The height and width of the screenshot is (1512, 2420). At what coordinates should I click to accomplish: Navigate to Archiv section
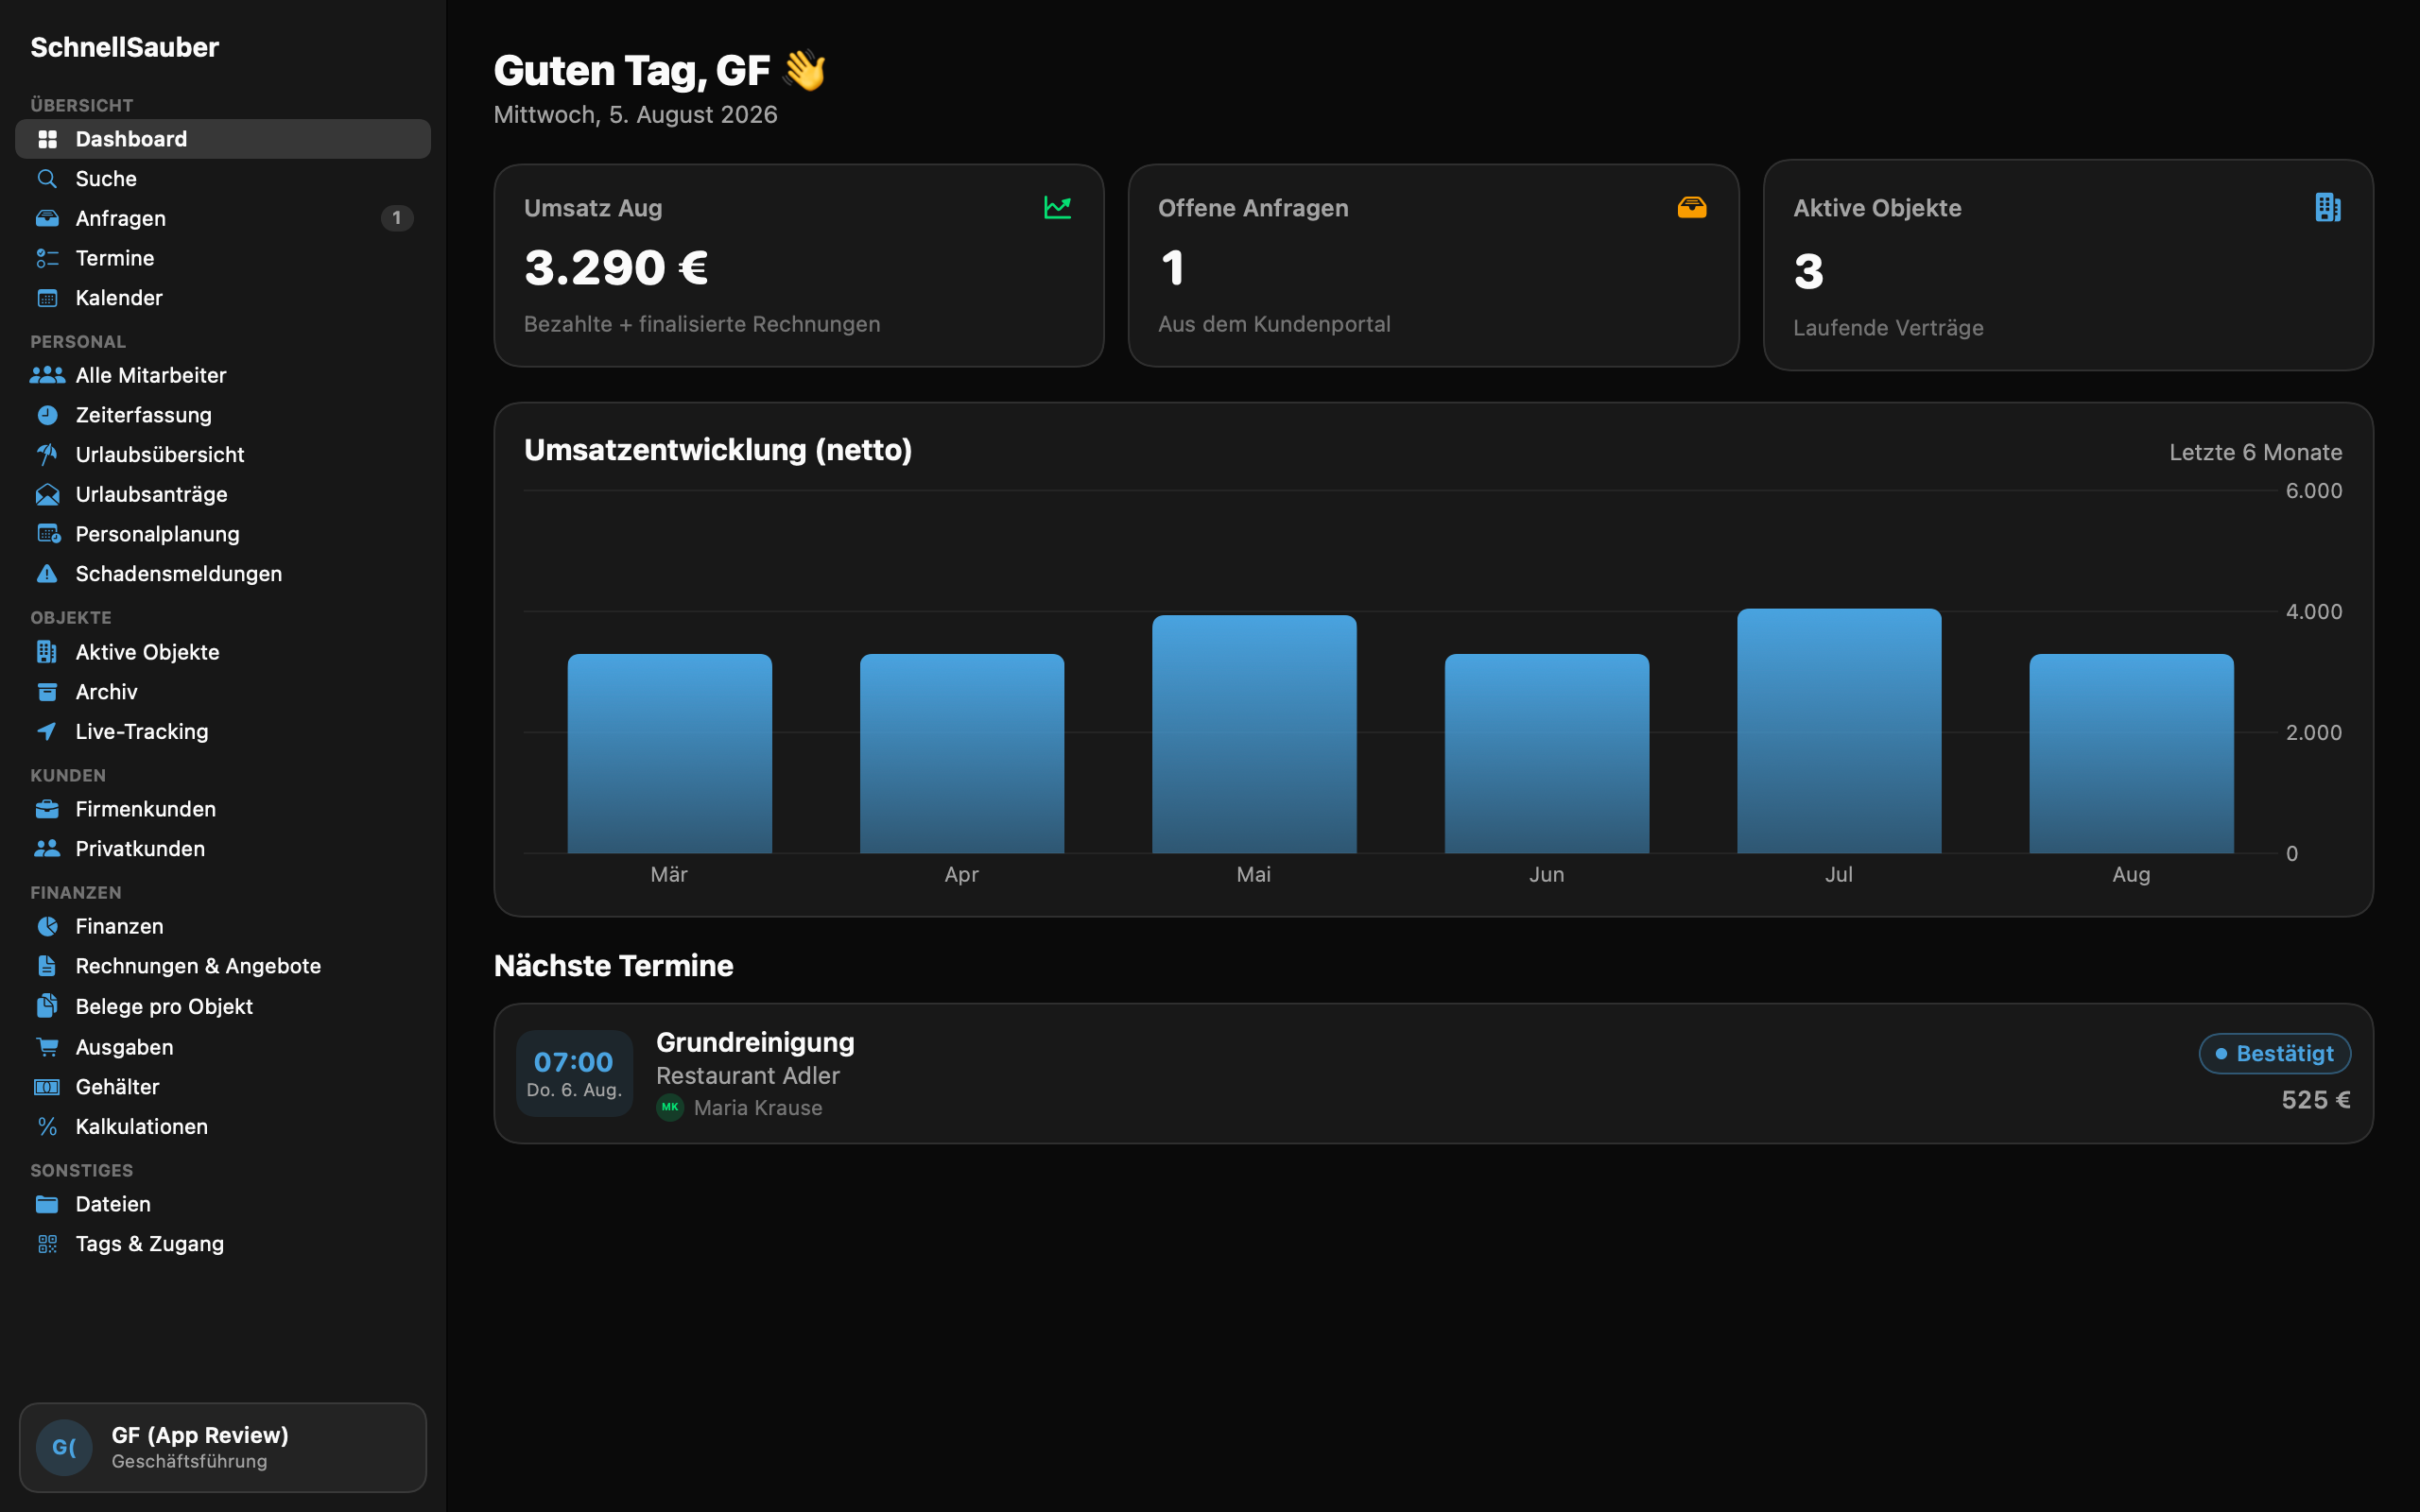[x=223, y=692]
